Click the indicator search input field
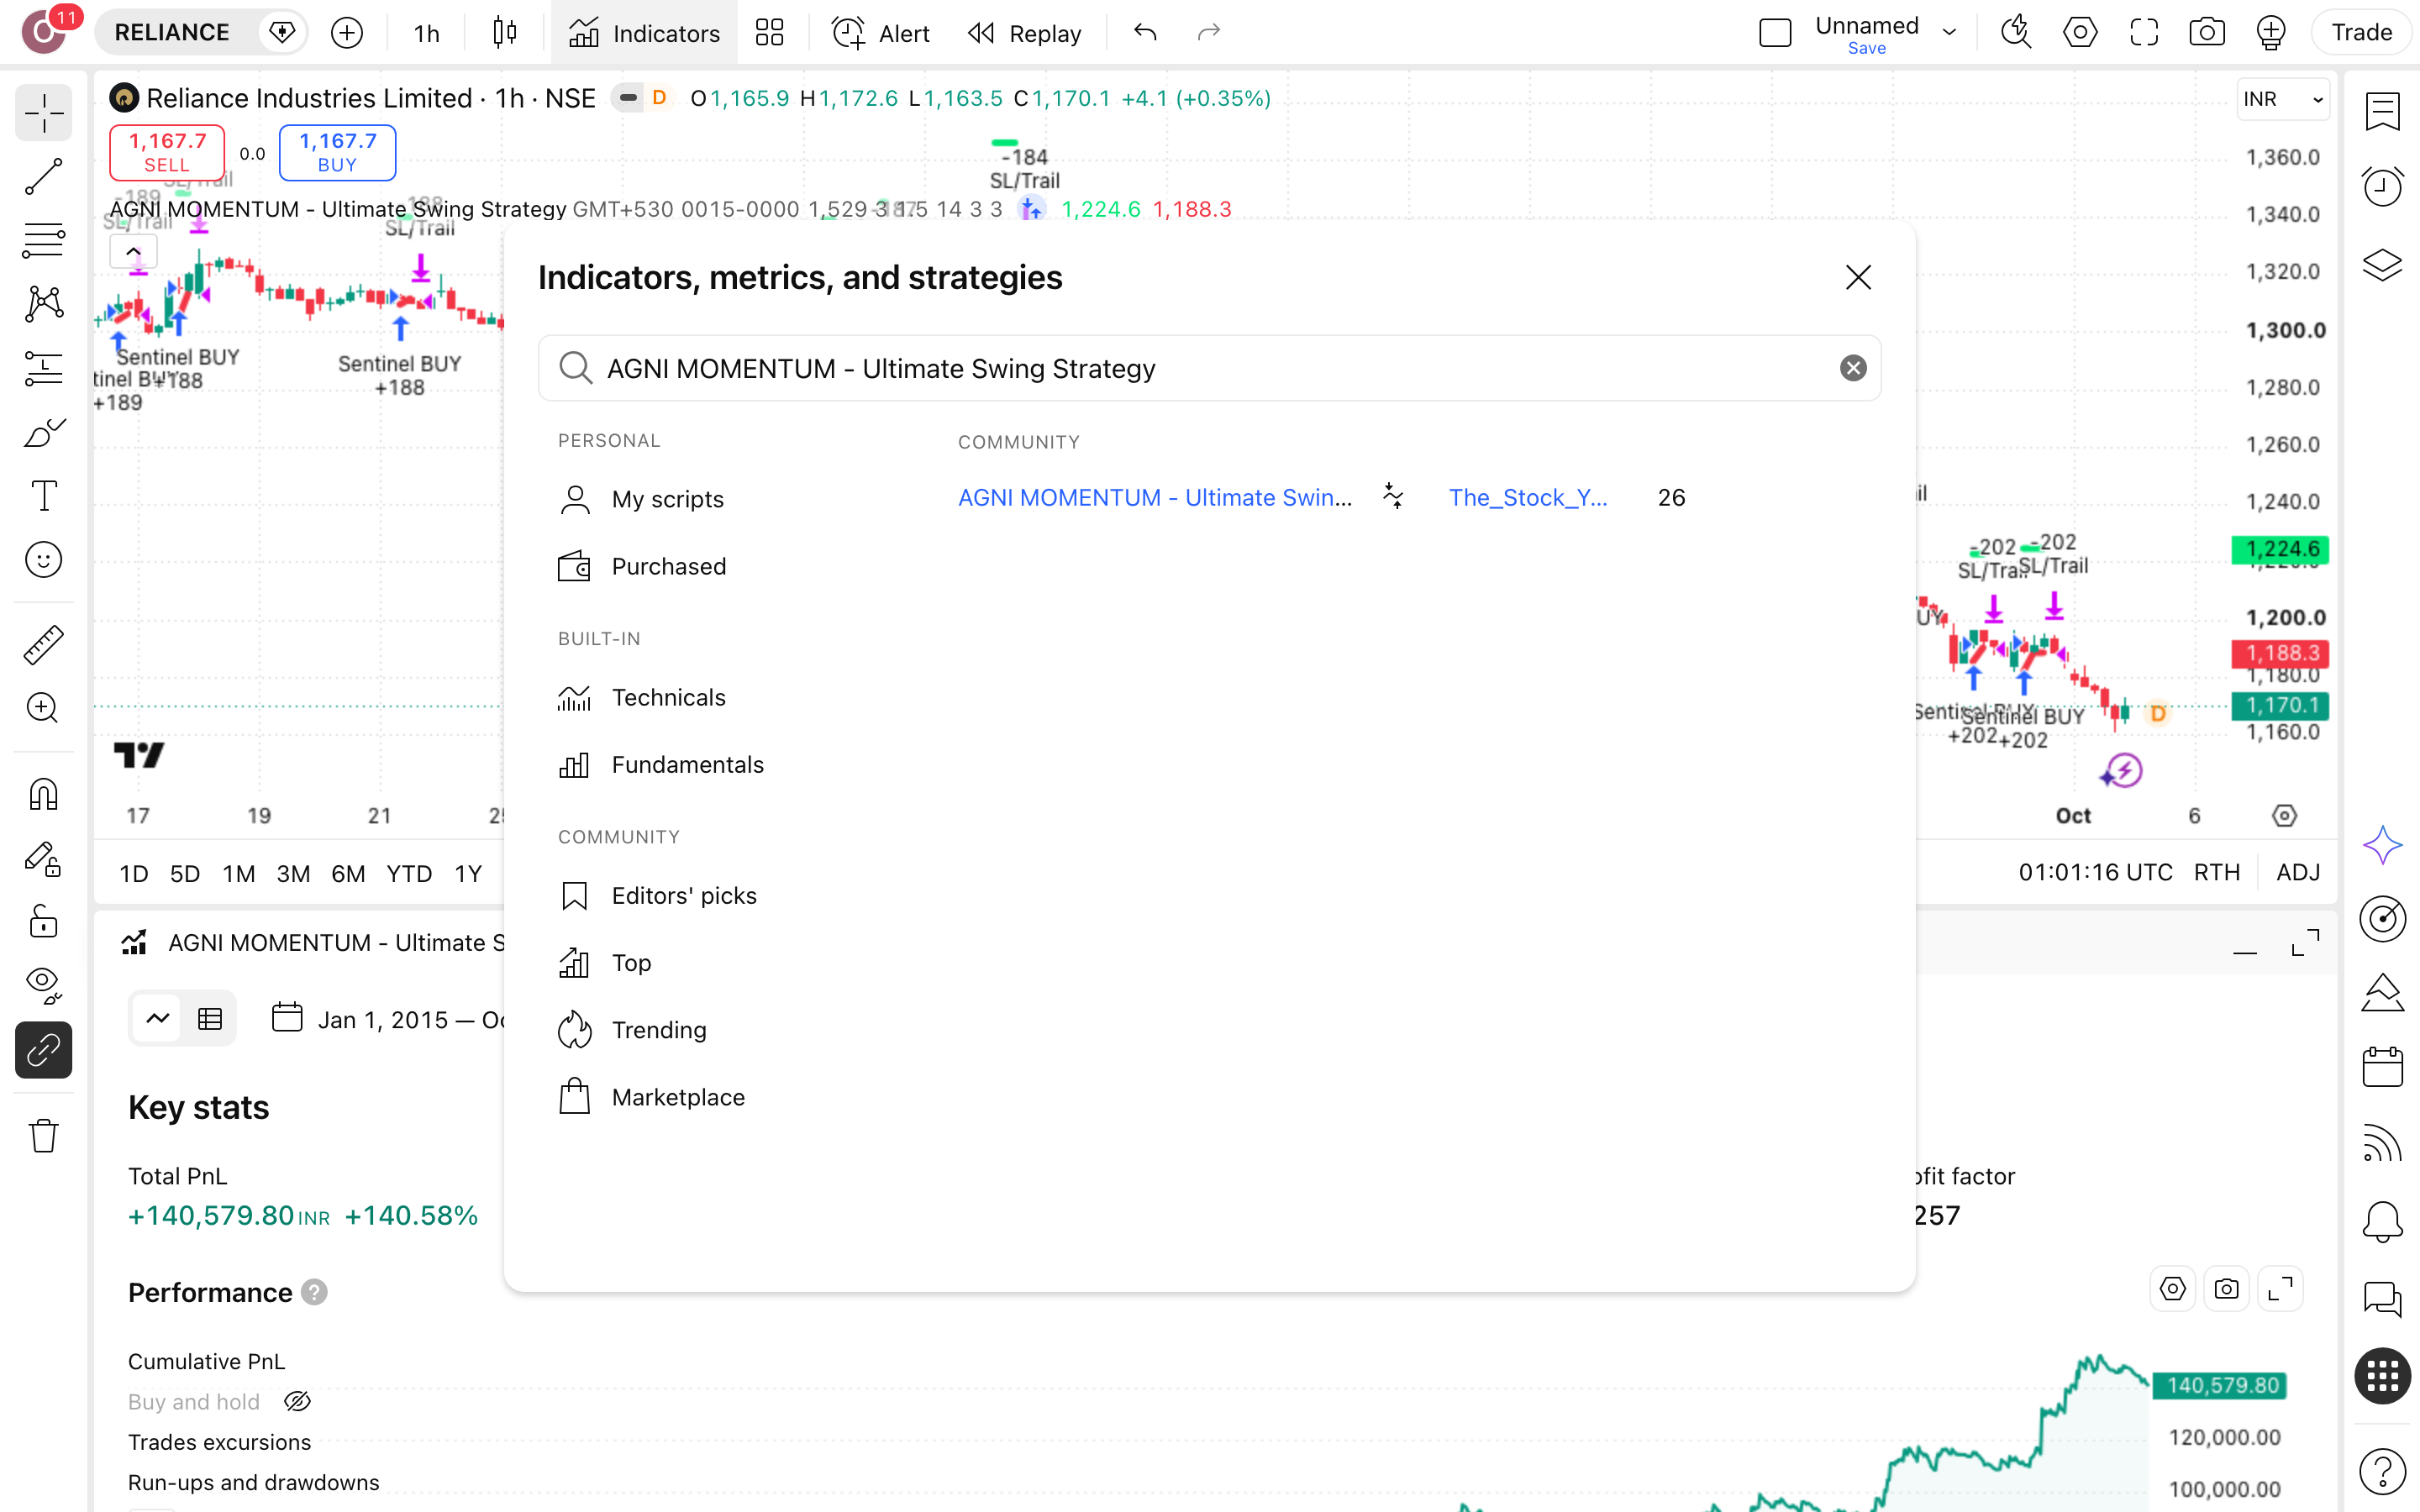This screenshot has width=2420, height=1512. point(1209,368)
